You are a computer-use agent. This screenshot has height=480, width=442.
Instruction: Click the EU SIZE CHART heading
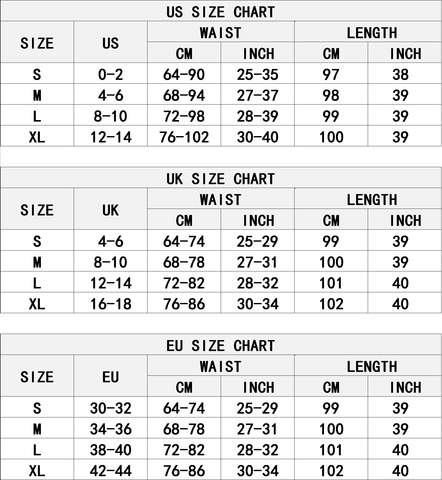pos(221,346)
